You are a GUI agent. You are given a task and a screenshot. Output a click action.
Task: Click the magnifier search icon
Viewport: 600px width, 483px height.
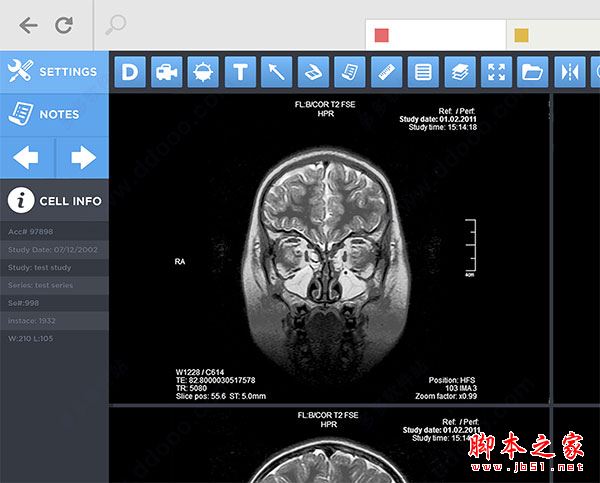pos(116,25)
